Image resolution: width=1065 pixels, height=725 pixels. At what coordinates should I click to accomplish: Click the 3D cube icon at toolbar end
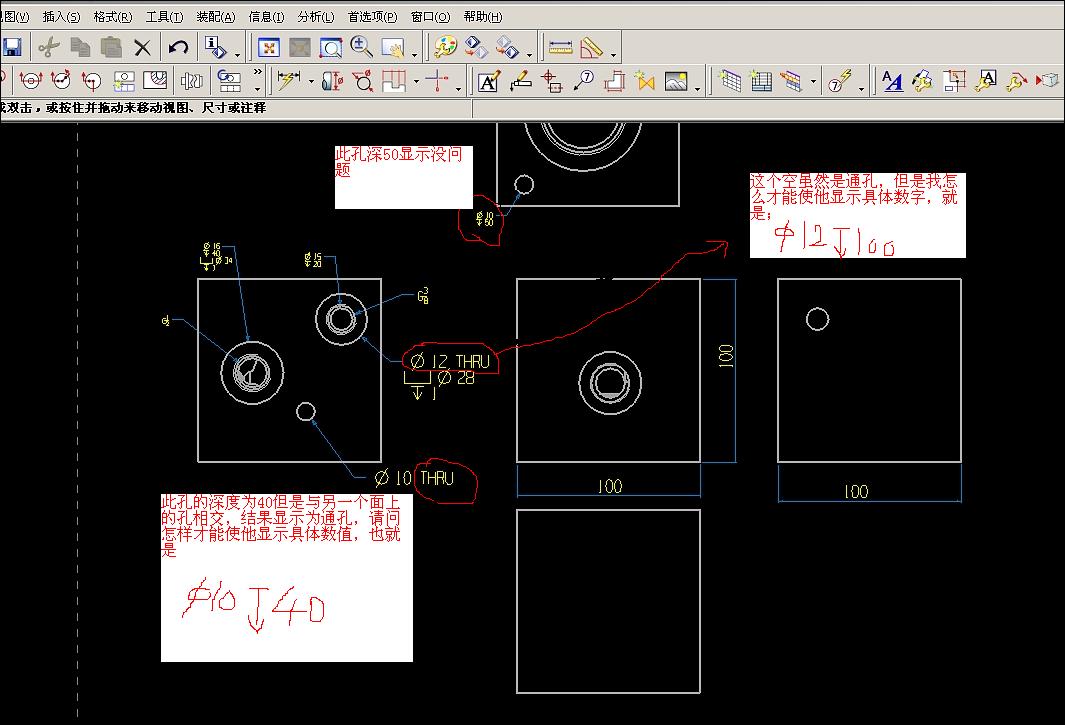pyautogui.click(x=1047, y=81)
